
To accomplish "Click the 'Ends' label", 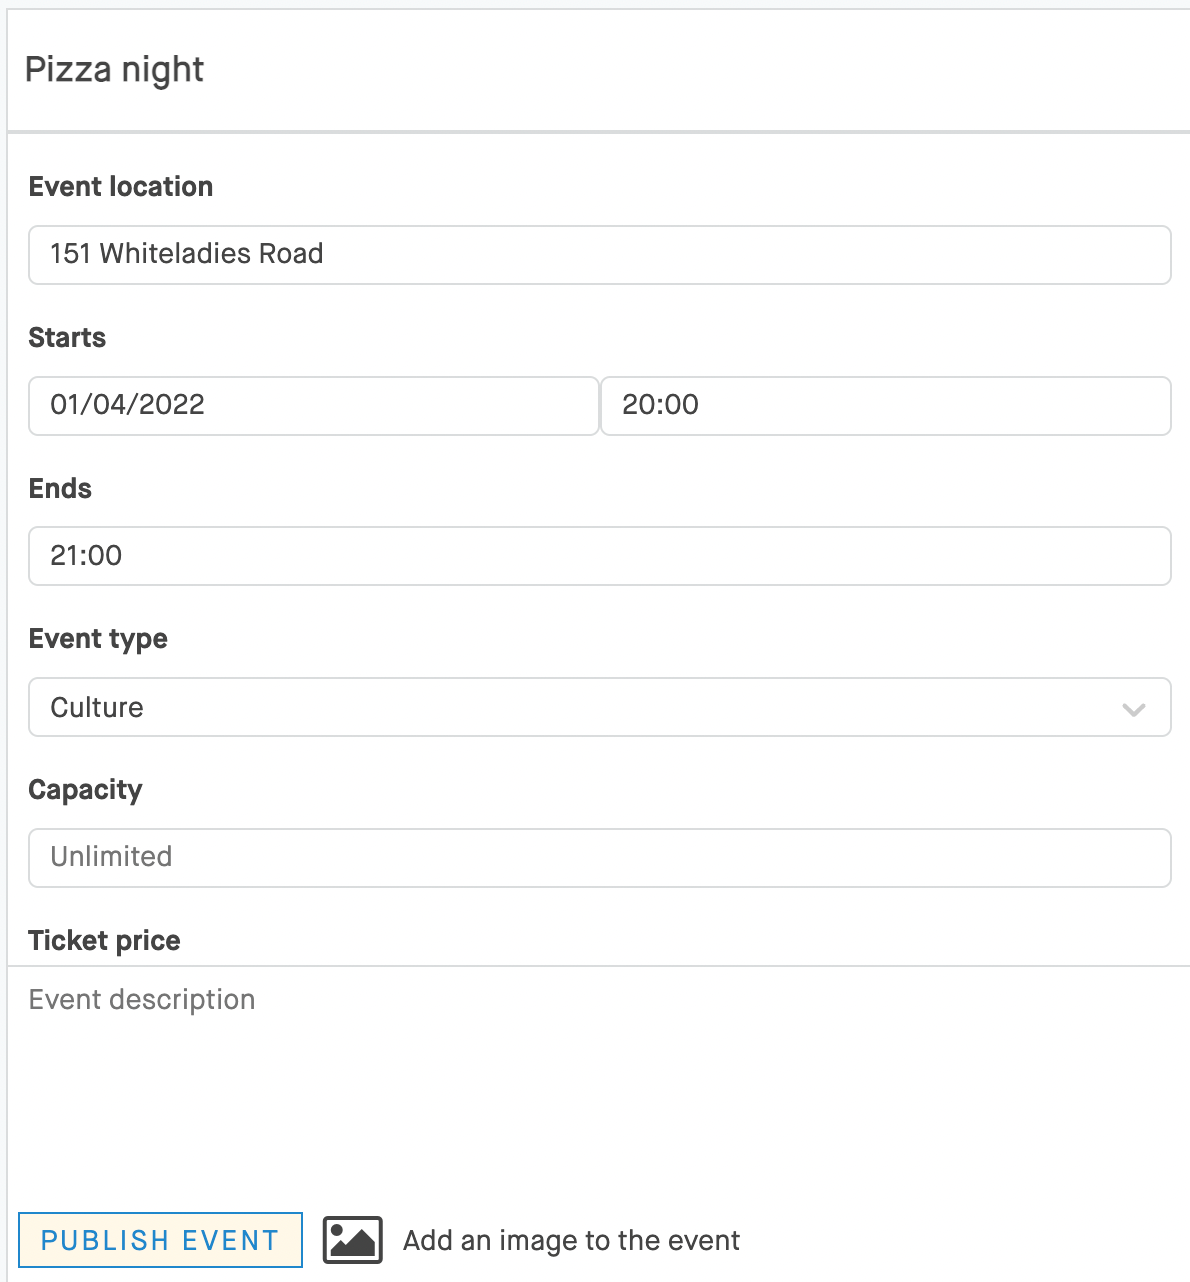I will [x=60, y=489].
